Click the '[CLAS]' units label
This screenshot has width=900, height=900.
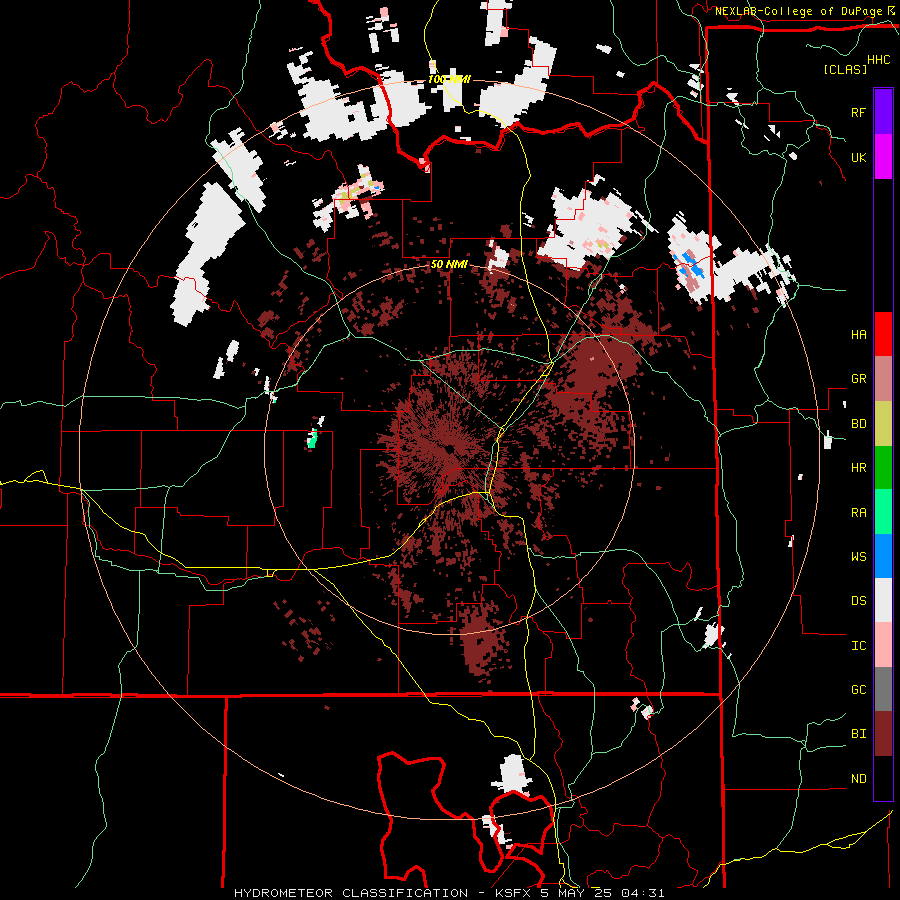pos(845,69)
